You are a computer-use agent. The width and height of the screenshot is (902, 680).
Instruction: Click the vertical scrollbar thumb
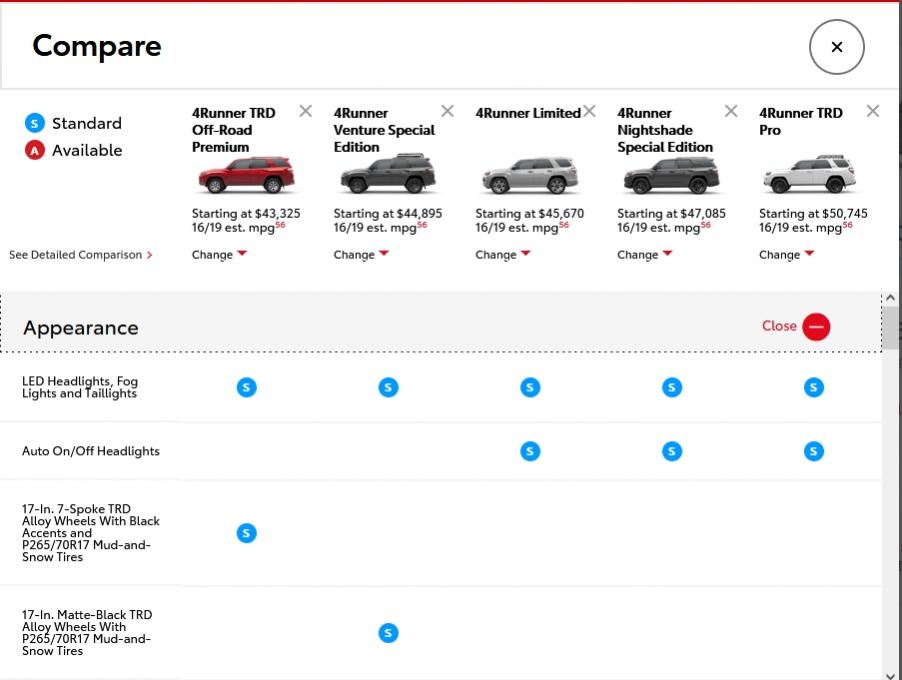coord(890,327)
